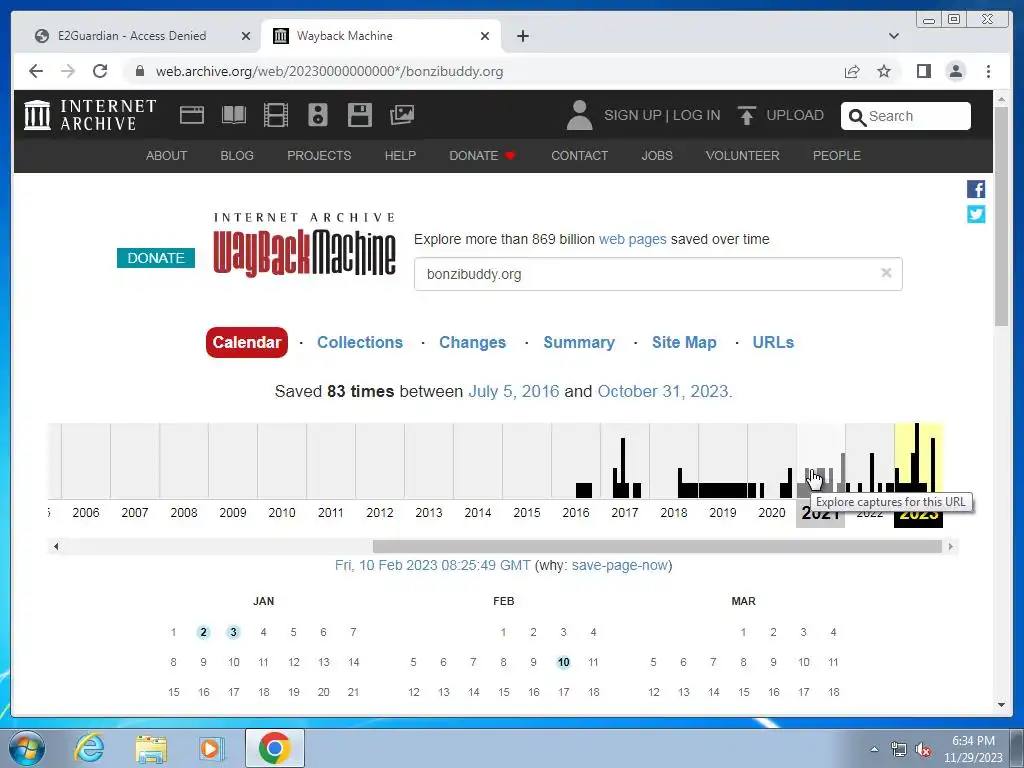This screenshot has height=768, width=1024.
Task: Open January 2 capture in calendar
Action: click(x=203, y=632)
